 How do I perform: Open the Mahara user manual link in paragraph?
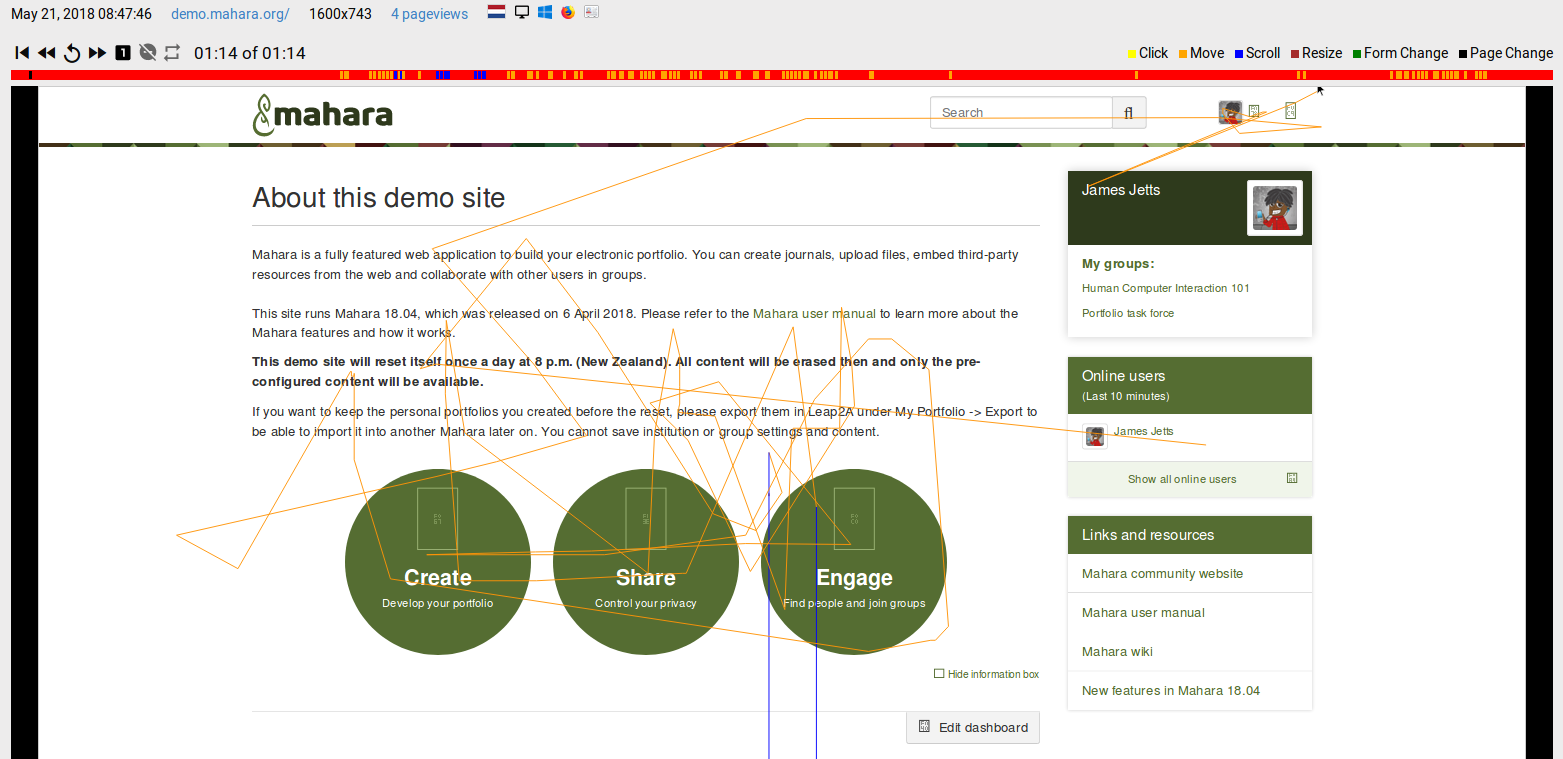(814, 314)
